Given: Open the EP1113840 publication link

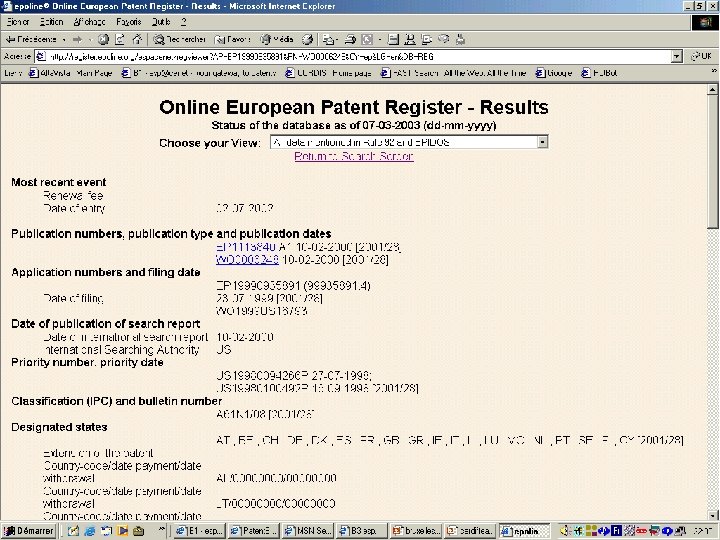Looking at the screenshot, I should (x=246, y=247).
